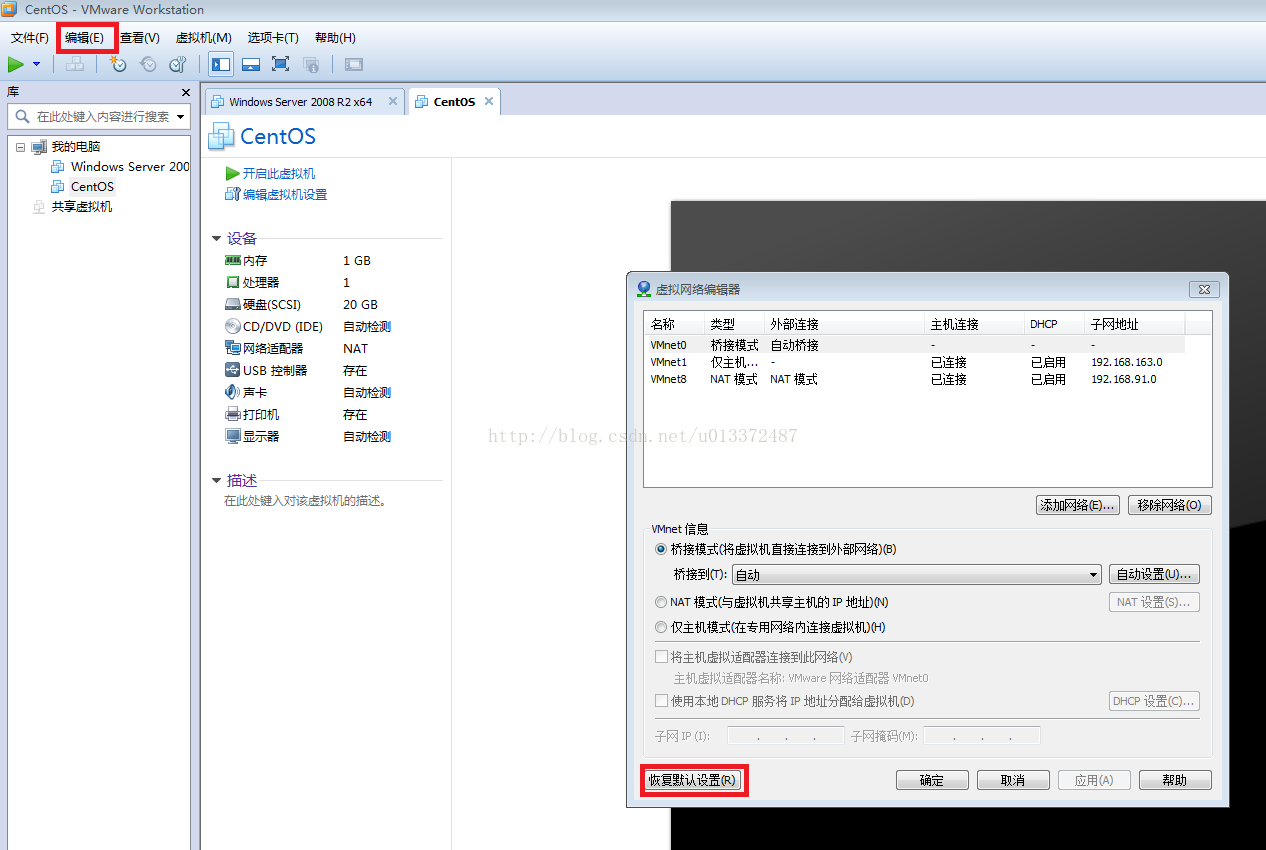Click the USB controller device icon
The width and height of the screenshot is (1266, 850).
[233, 371]
